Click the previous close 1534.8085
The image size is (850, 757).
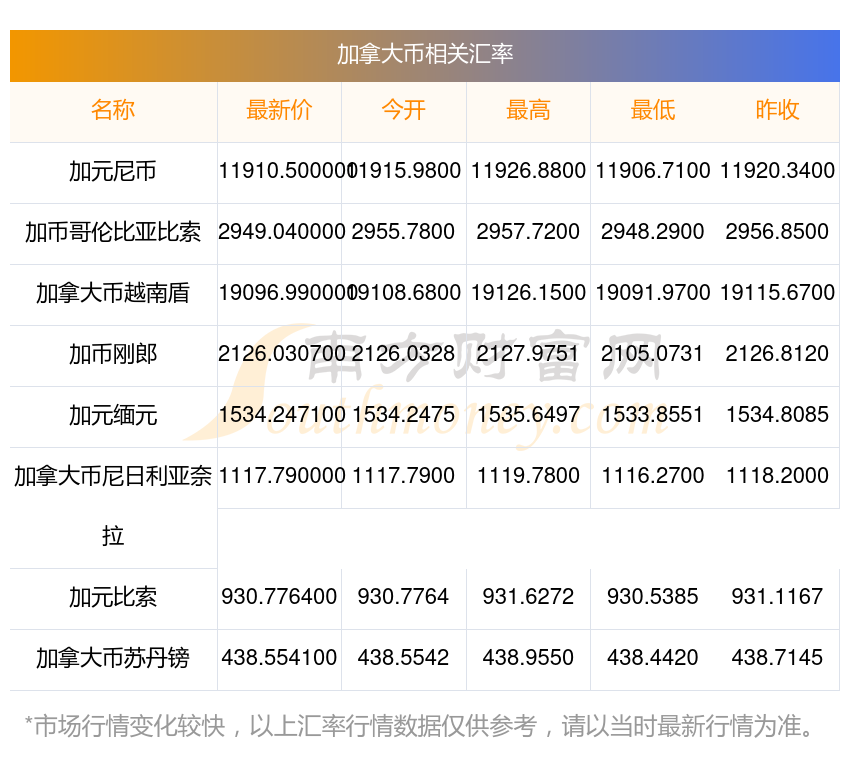[x=777, y=415]
